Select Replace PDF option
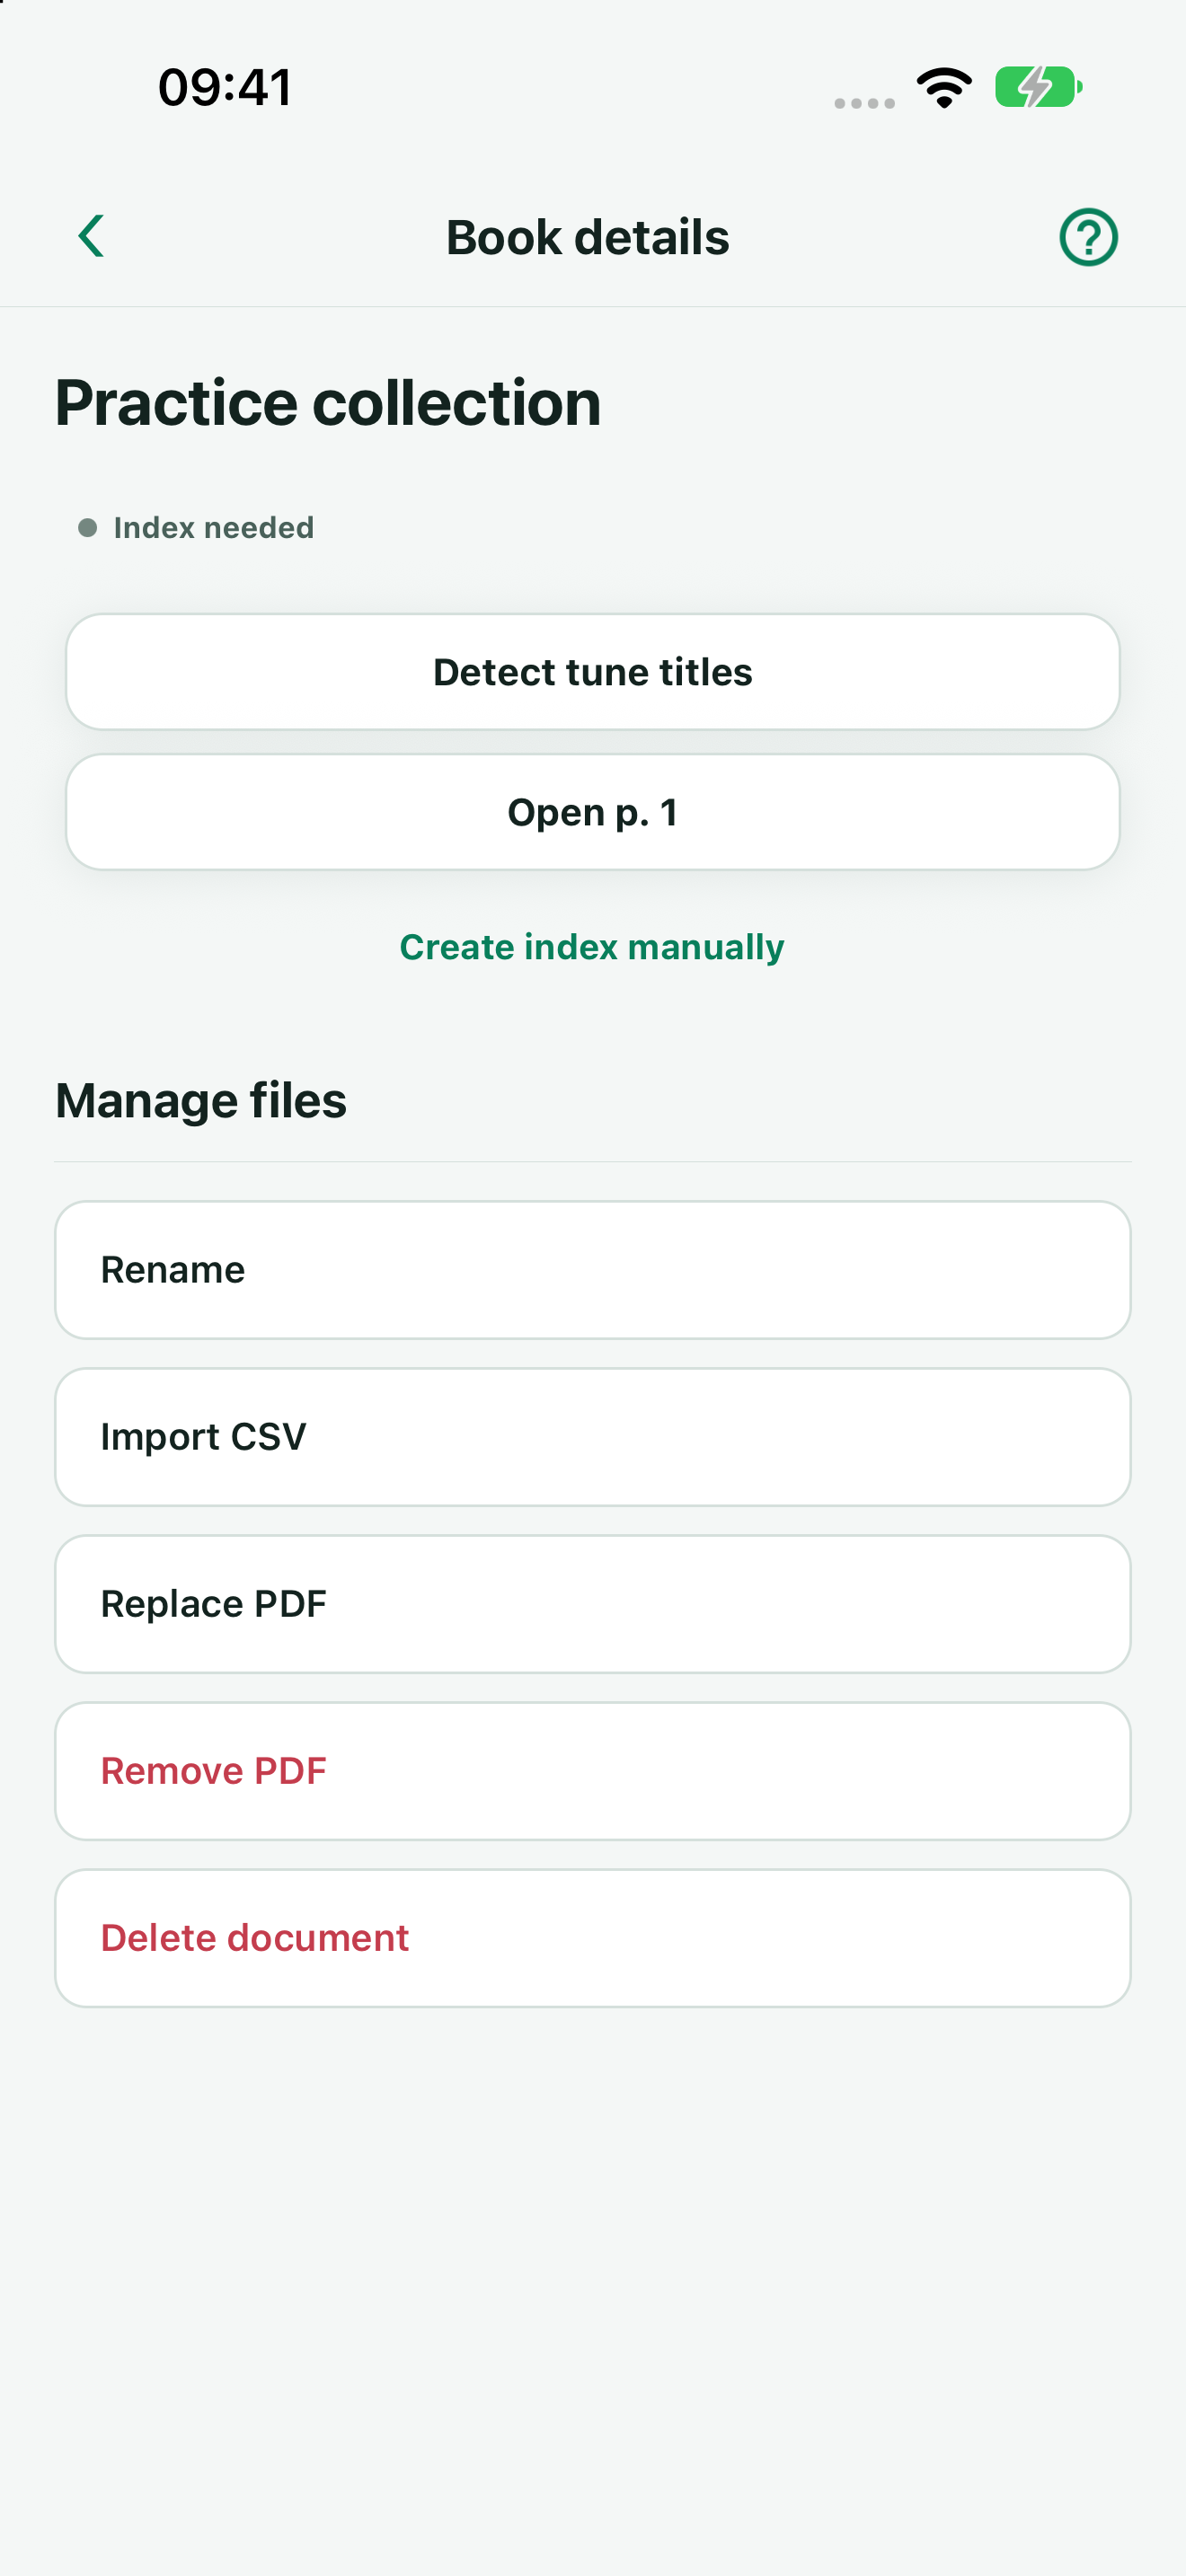Viewport: 1186px width, 2576px height. pos(593,1604)
